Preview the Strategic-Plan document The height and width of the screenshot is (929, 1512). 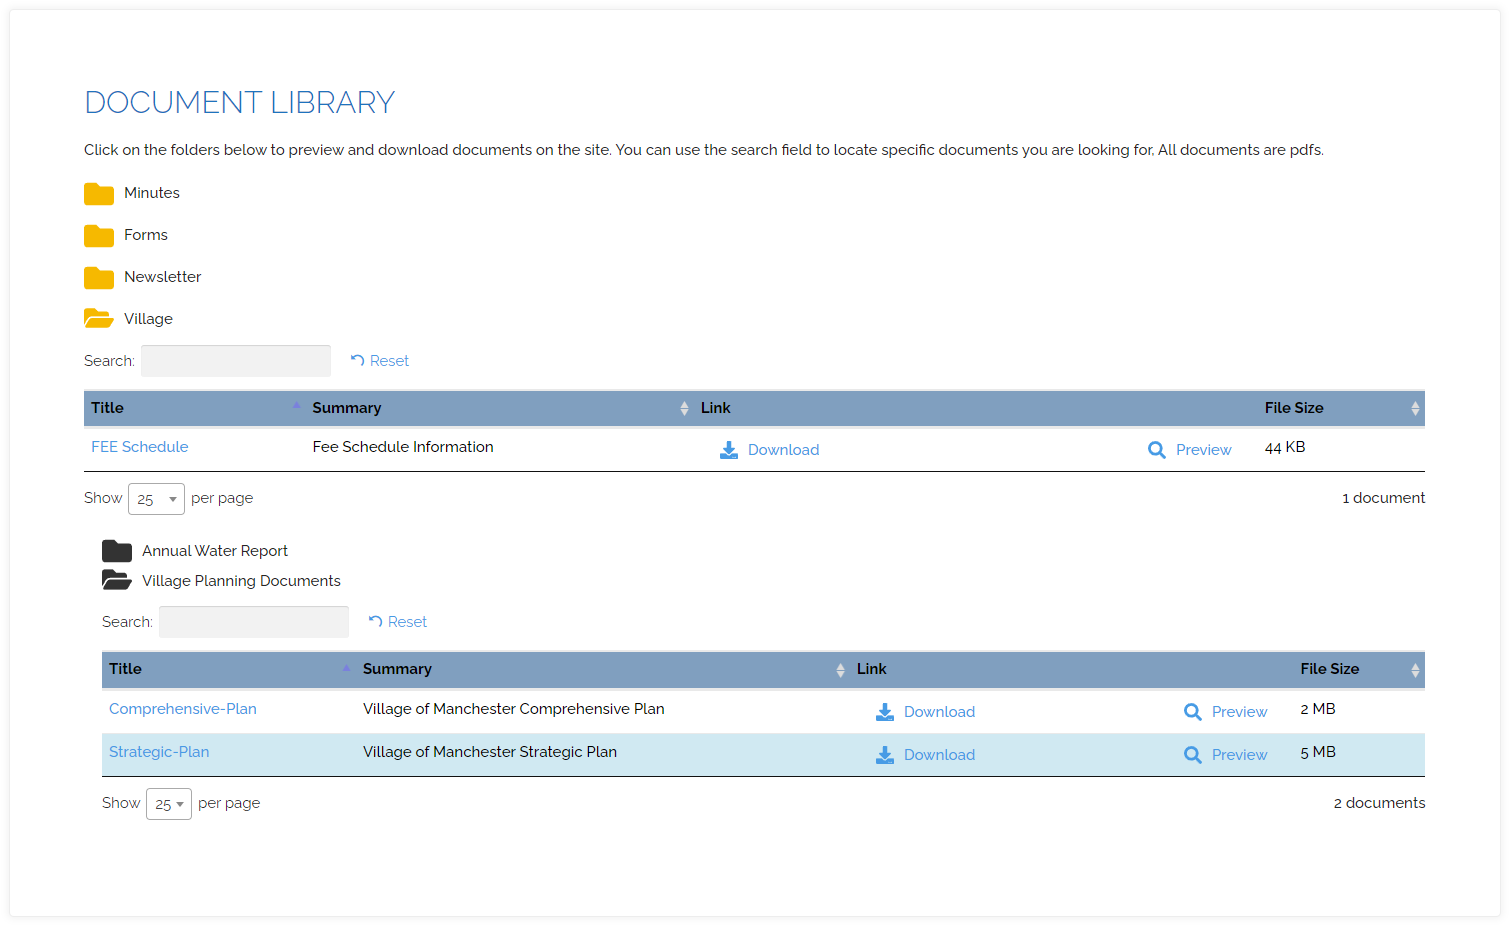[1239, 754]
